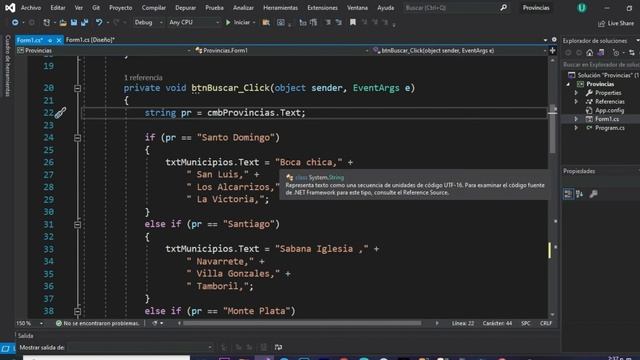Open the Iniciar dropdown arrow
This screenshot has width=640, height=360.
click(254, 22)
